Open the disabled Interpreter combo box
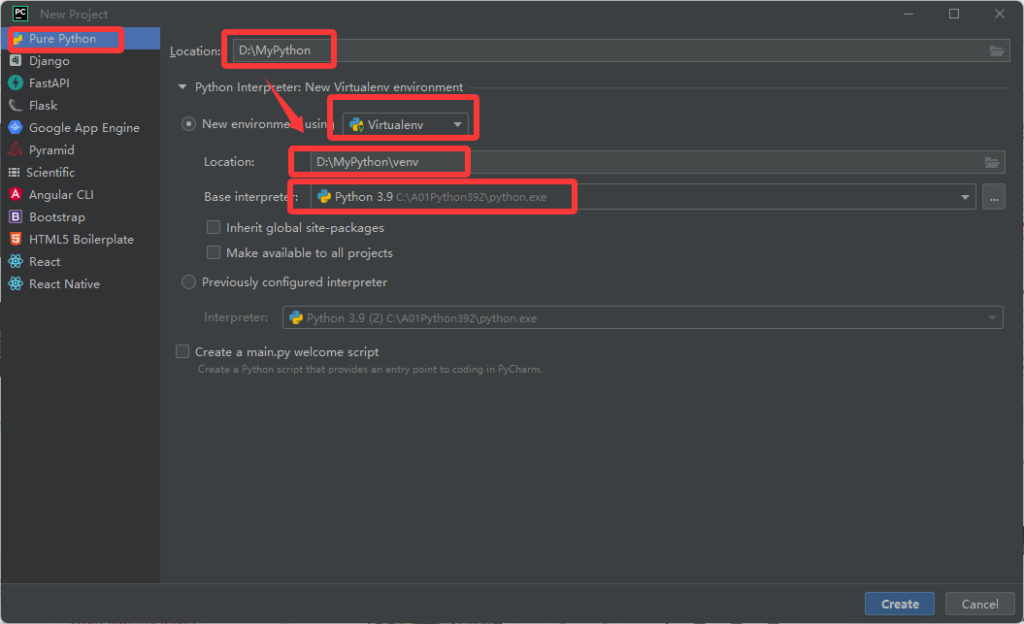Image resolution: width=1024 pixels, height=624 pixels. pyautogui.click(x=643, y=318)
